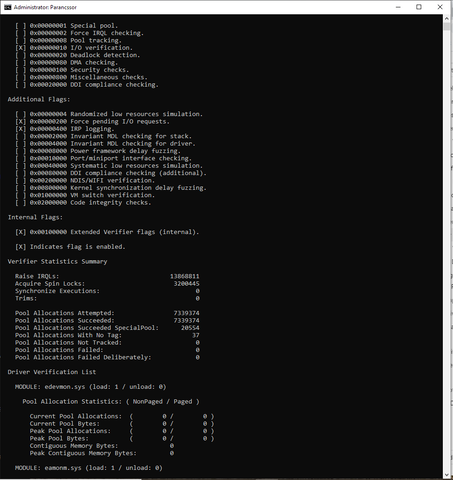Click 'Port/miniport interface checking.' text
The width and height of the screenshot is (453, 480).
(131, 158)
